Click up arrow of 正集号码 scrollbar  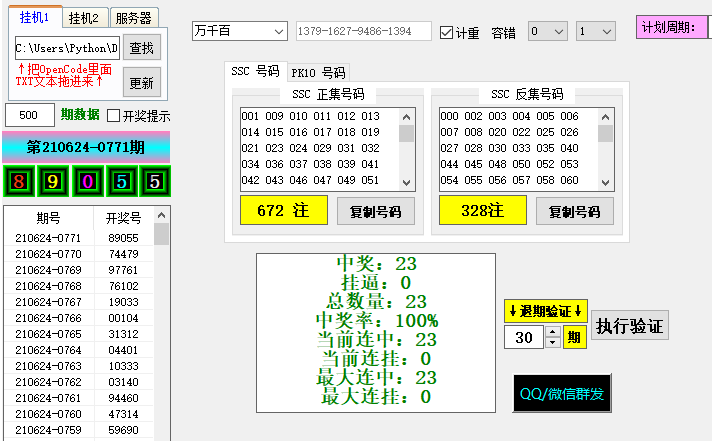click(x=406, y=117)
